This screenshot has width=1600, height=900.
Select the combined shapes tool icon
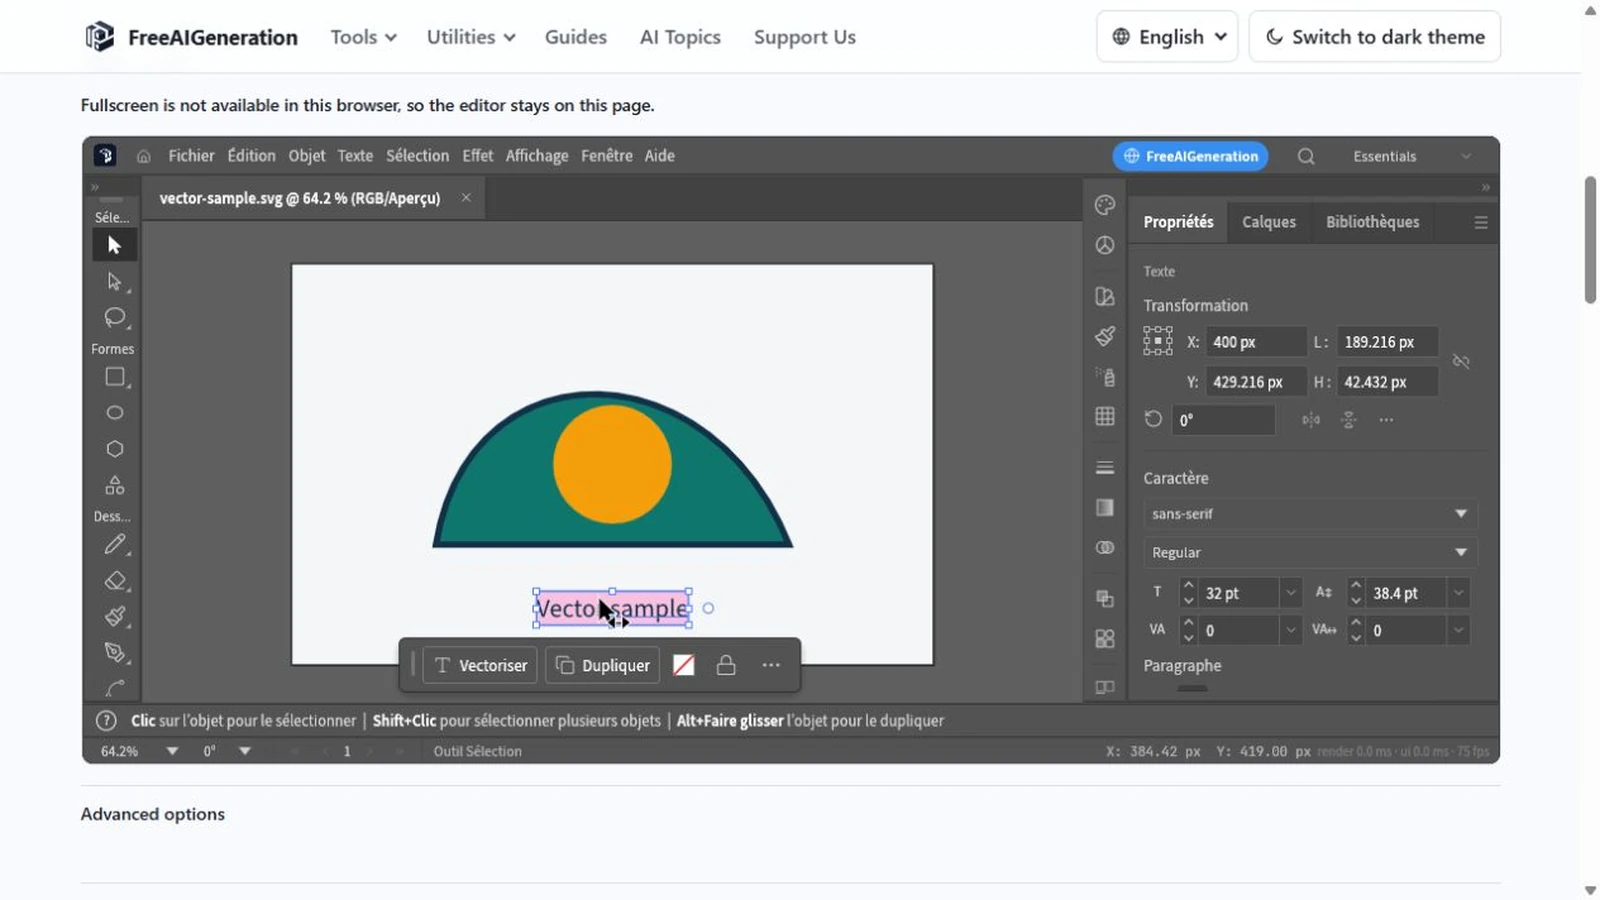(x=114, y=485)
